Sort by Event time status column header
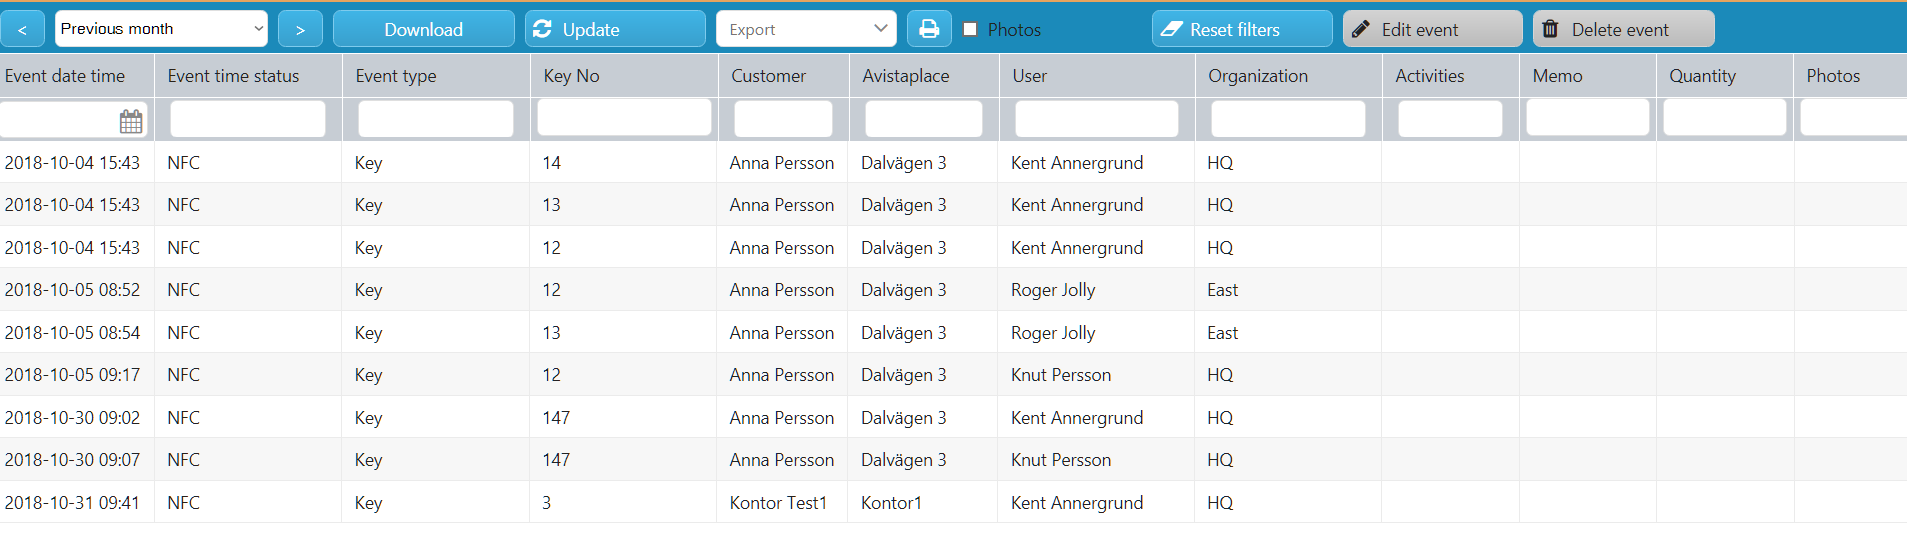This screenshot has height=545, width=1907. pyautogui.click(x=233, y=76)
